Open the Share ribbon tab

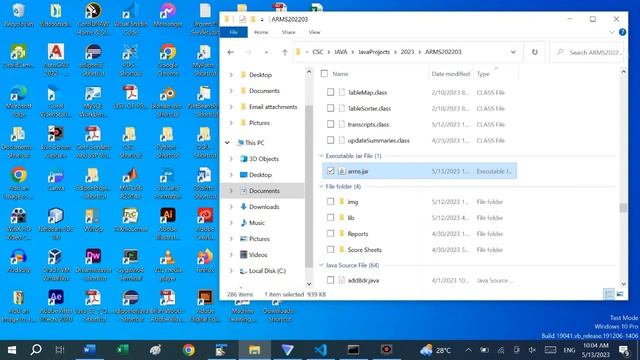[x=289, y=32]
